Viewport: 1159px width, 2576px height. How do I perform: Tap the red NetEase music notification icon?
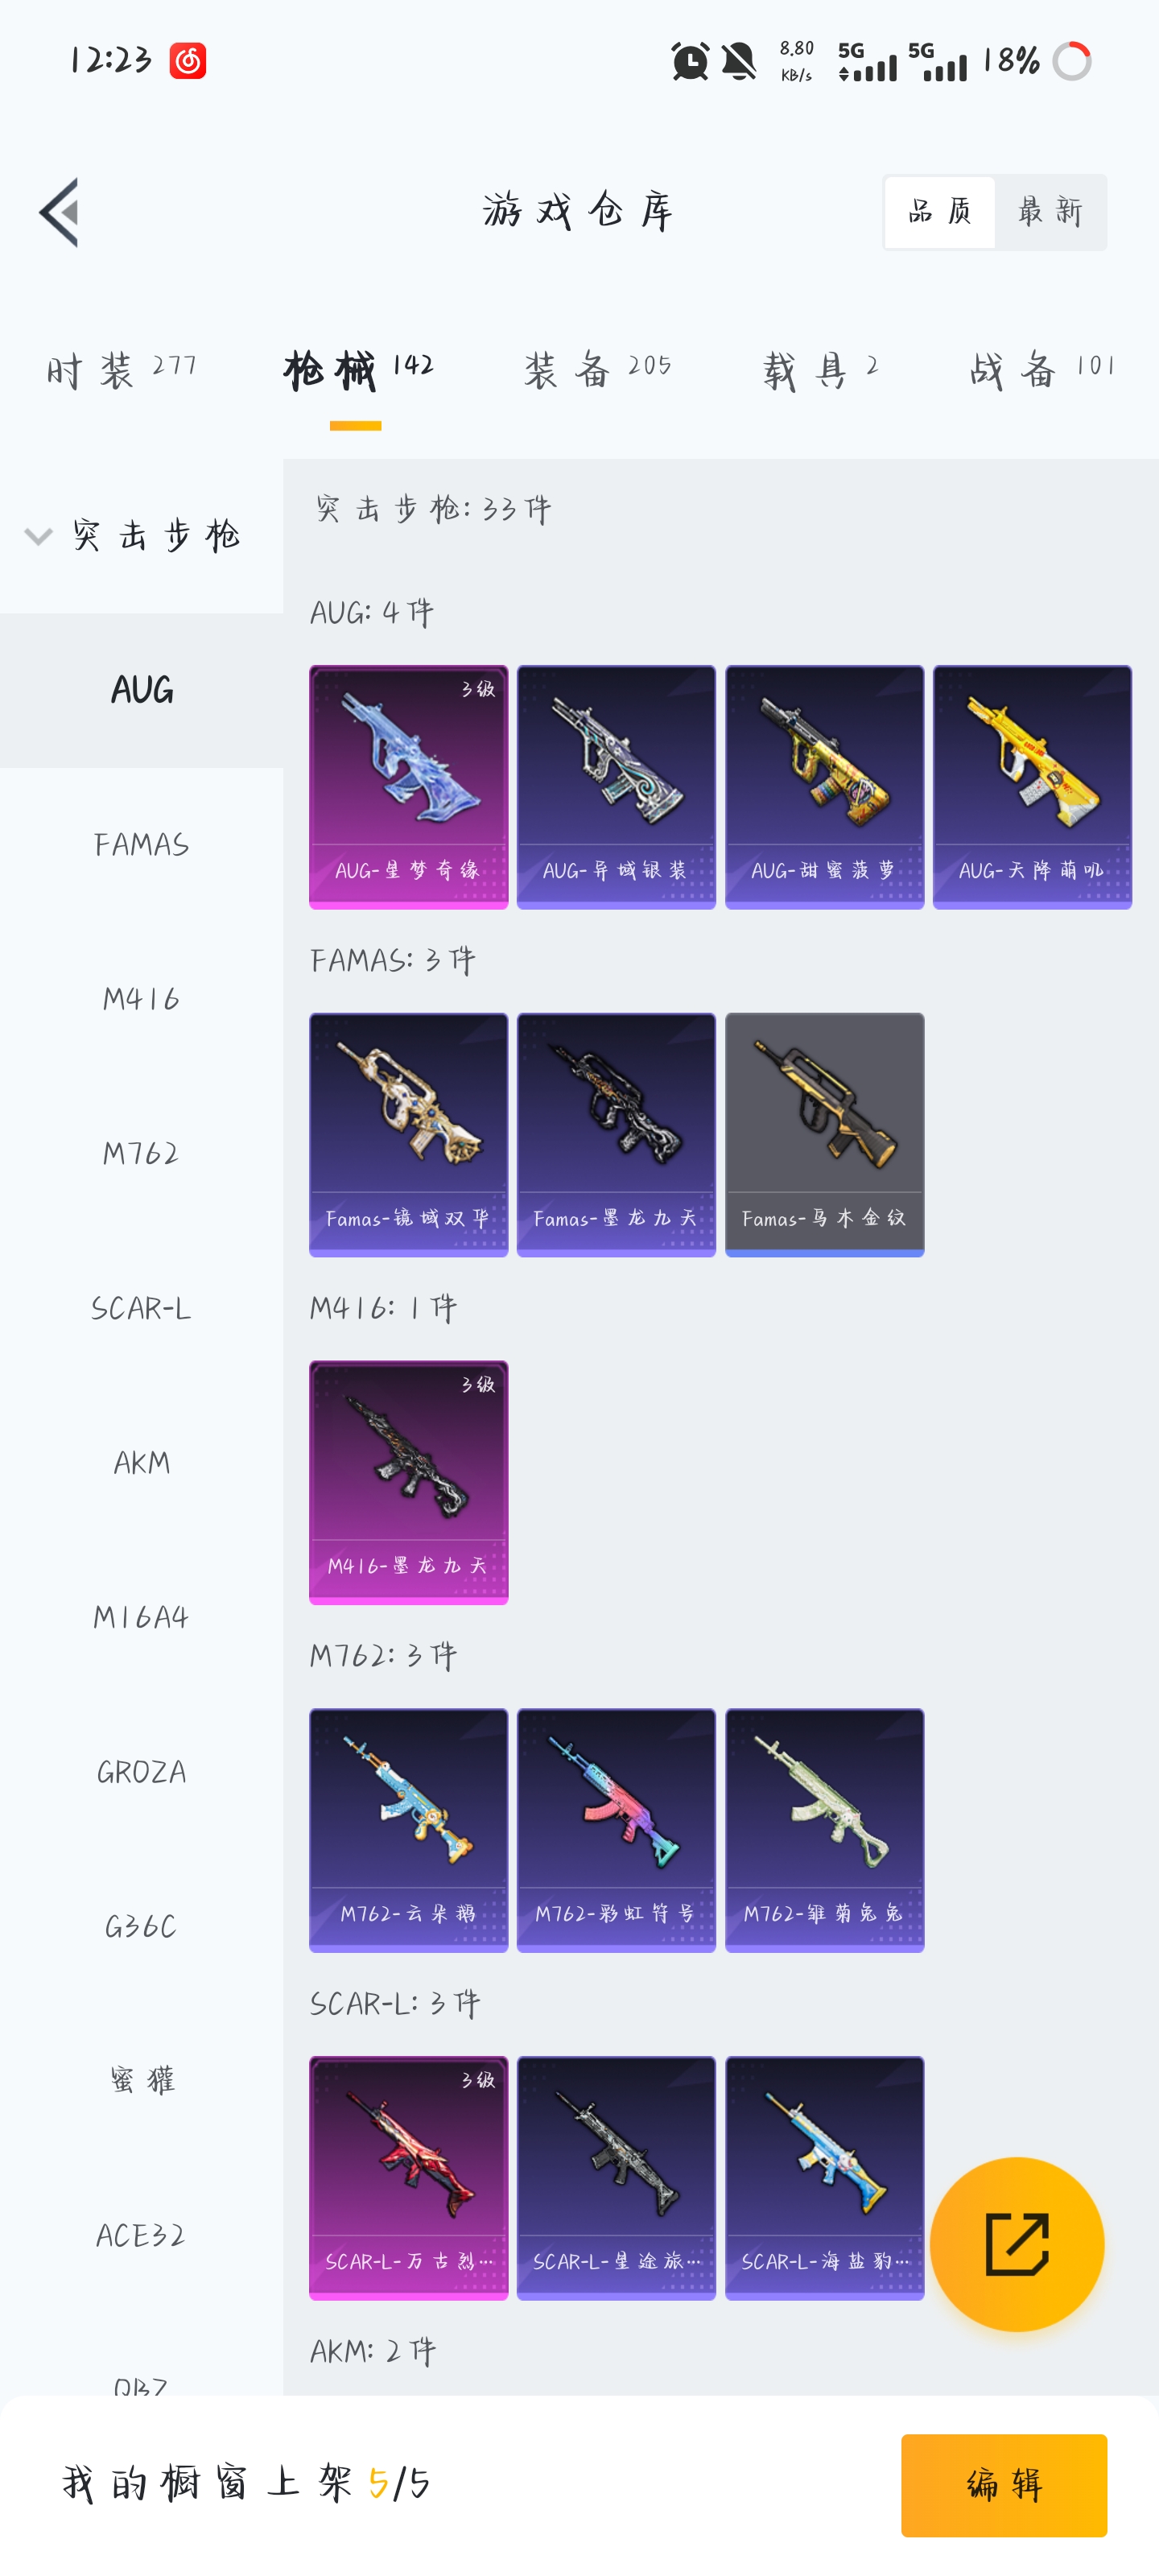click(x=187, y=61)
